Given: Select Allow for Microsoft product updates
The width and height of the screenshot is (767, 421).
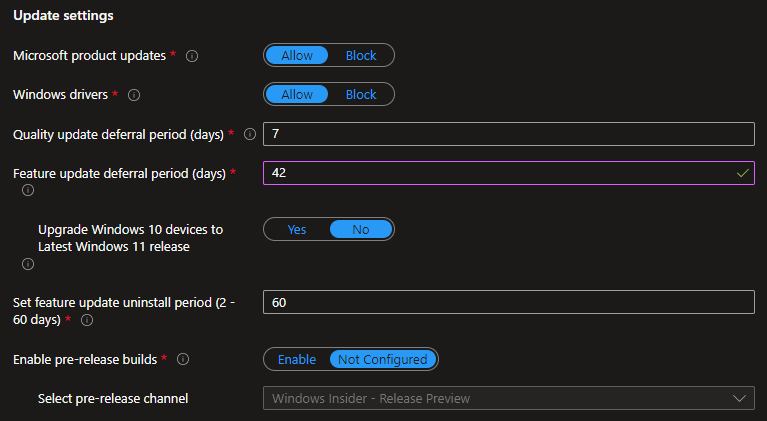Looking at the screenshot, I should pos(297,55).
